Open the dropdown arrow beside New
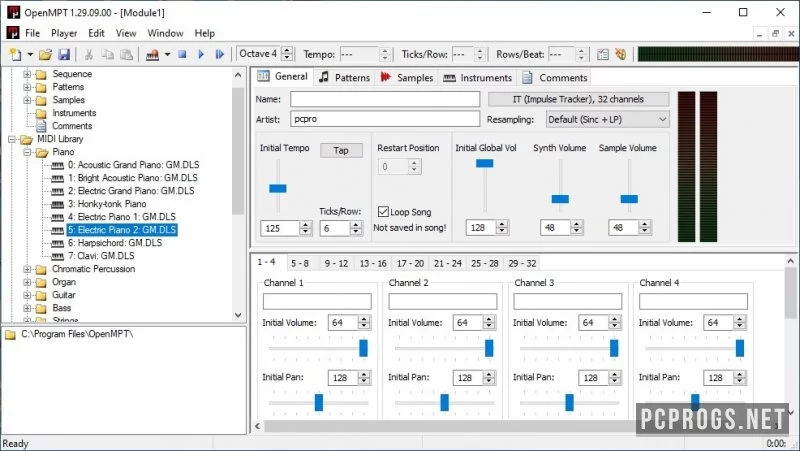The height and width of the screenshot is (451, 800). tap(30, 54)
